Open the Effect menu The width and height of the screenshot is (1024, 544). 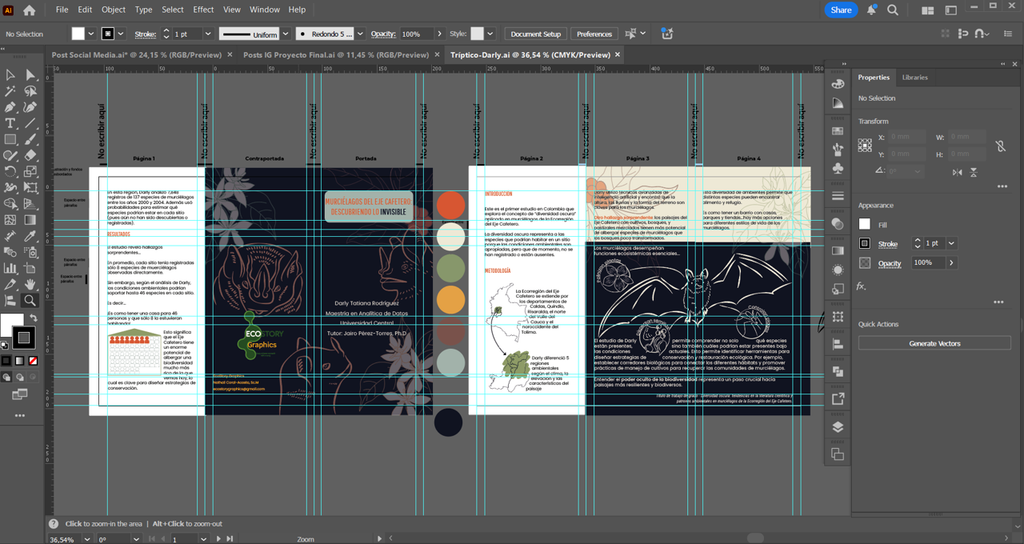point(203,10)
